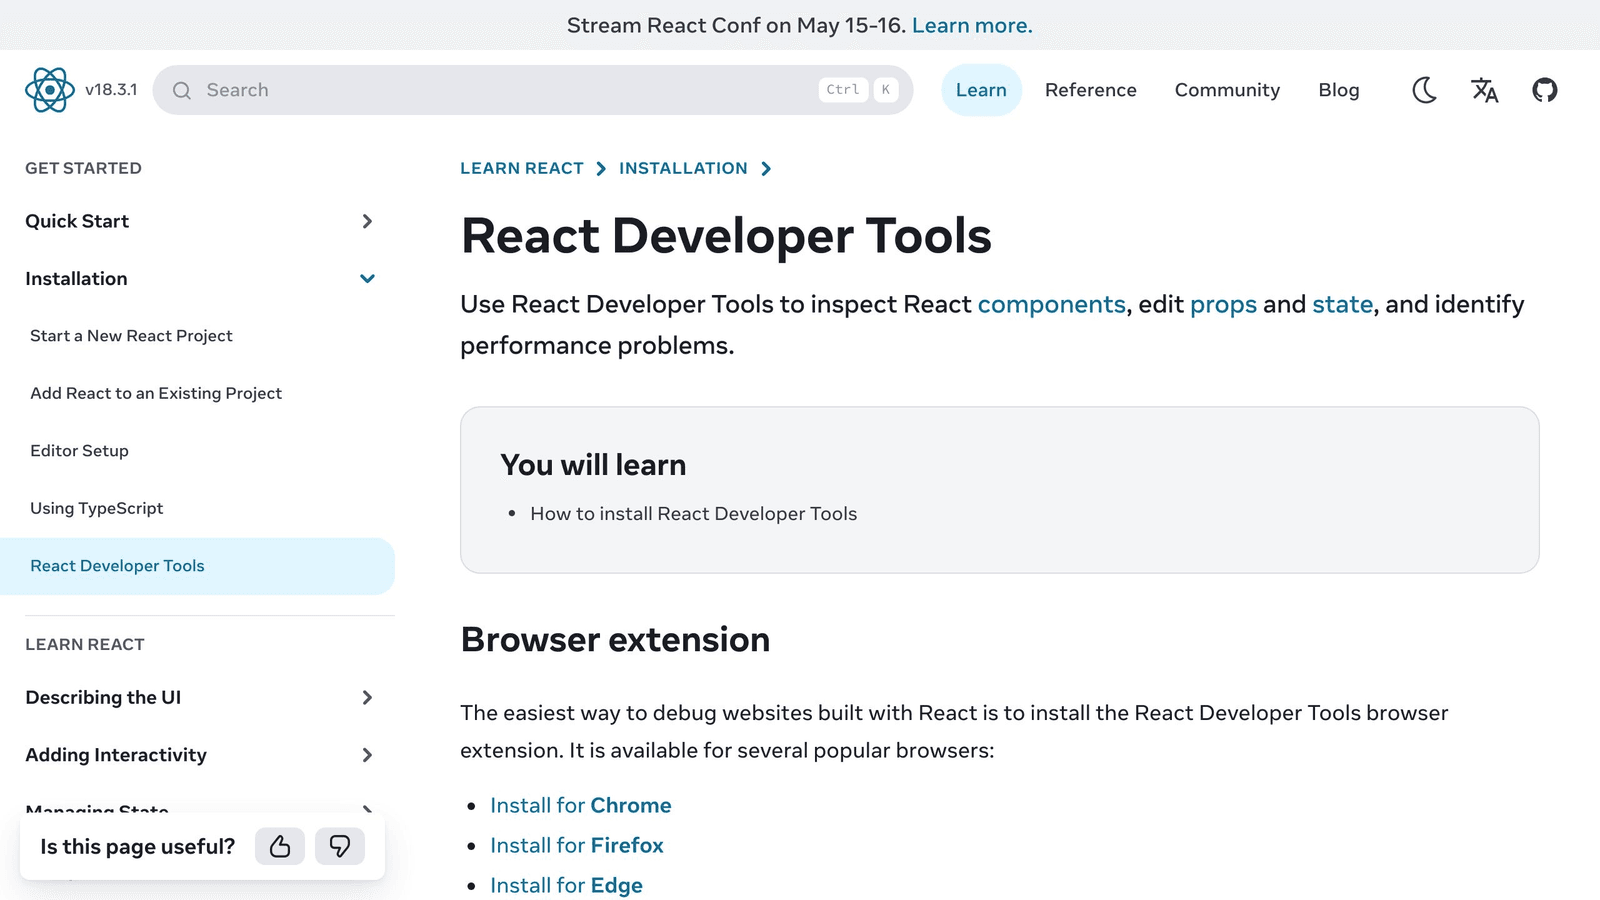Open the translations language icon
Image resolution: width=1600 pixels, height=900 pixels.
point(1485,90)
